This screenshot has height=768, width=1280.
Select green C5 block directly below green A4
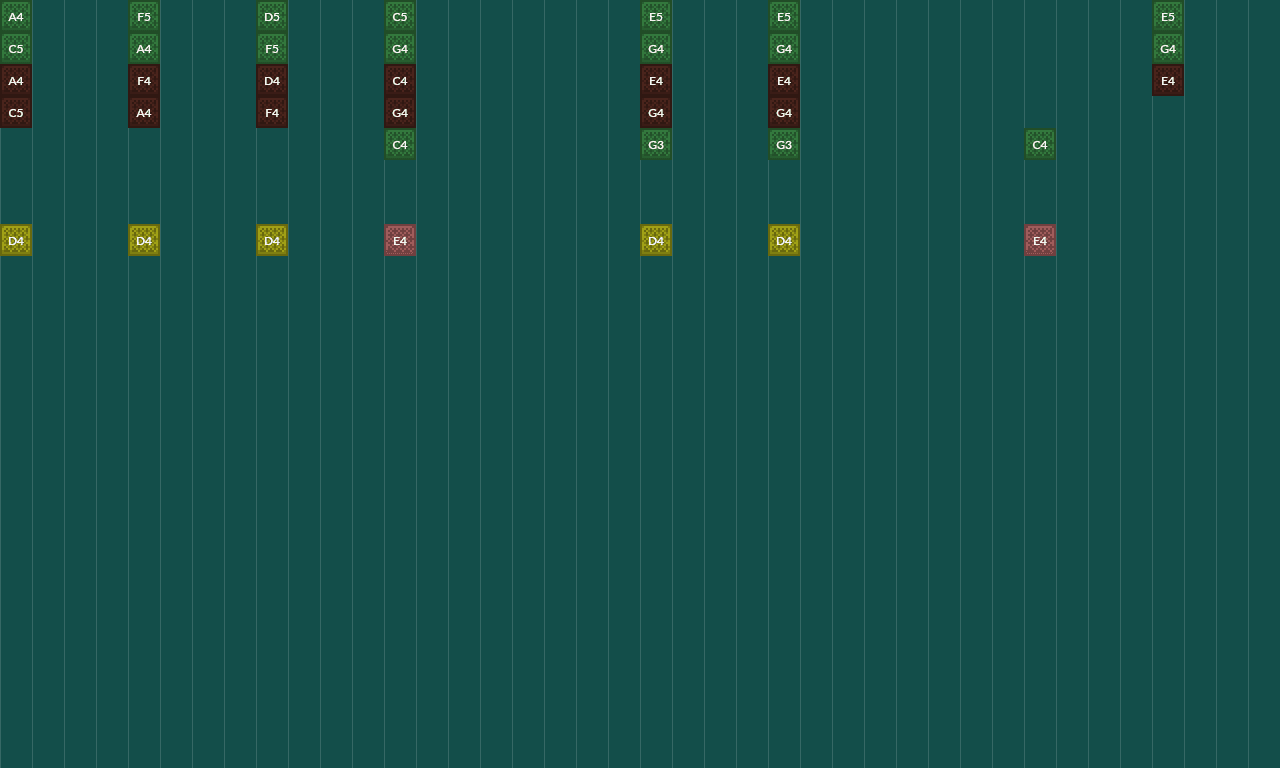(16, 48)
